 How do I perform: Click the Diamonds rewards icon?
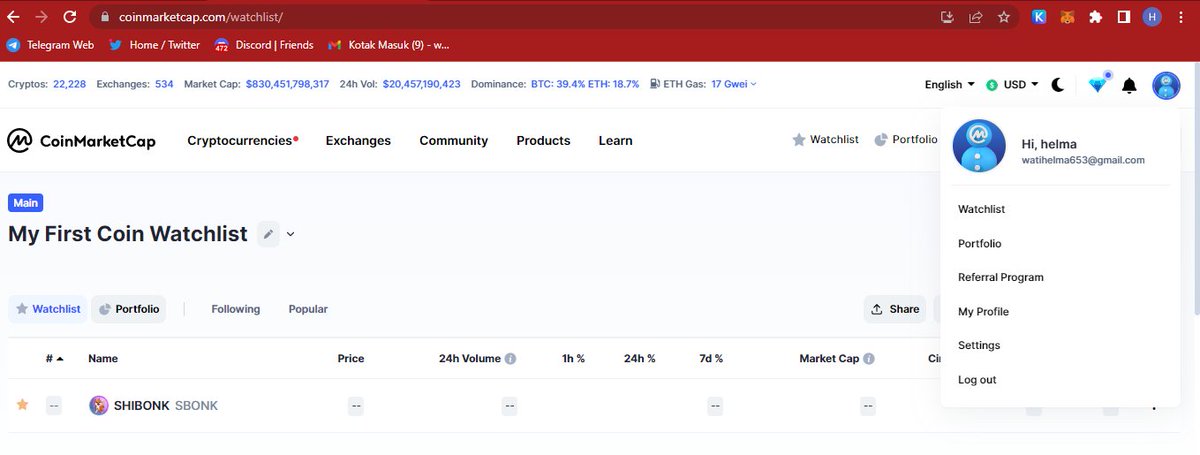[1098, 85]
